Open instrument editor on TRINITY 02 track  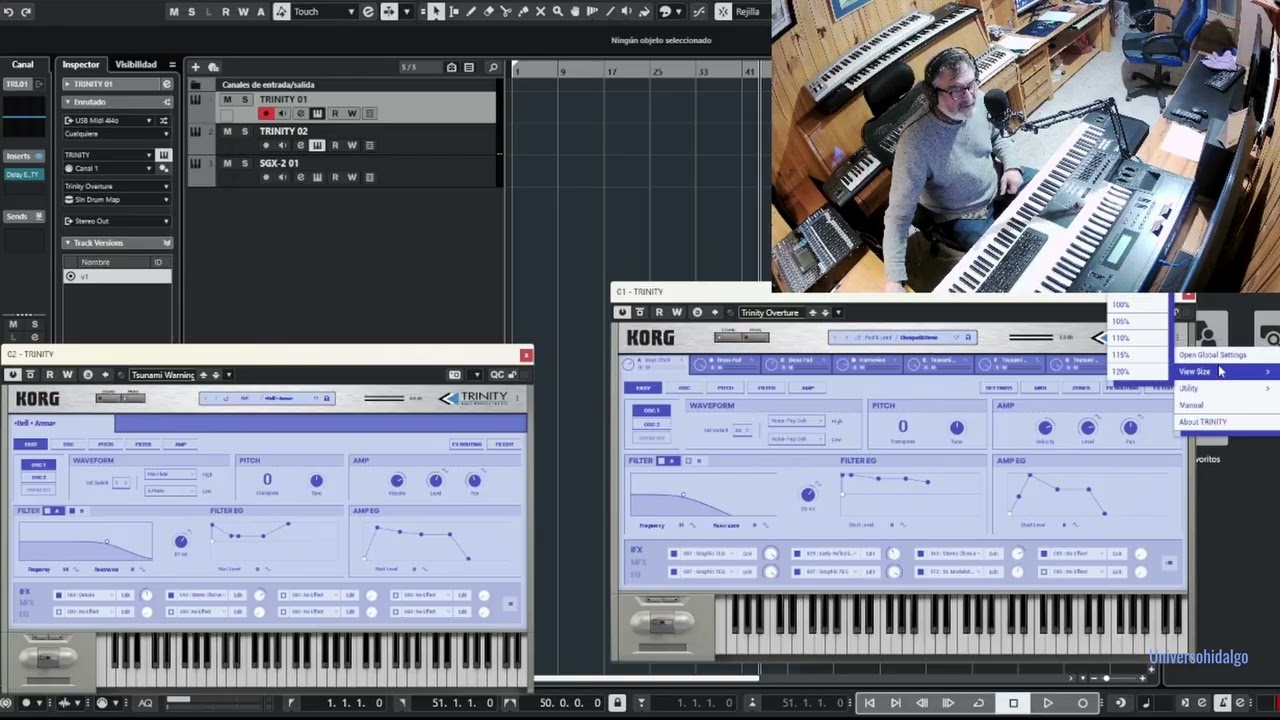tap(317, 145)
